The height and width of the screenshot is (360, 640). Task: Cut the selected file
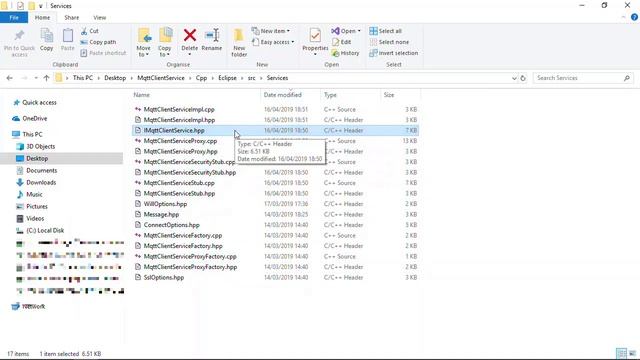tap(90, 31)
